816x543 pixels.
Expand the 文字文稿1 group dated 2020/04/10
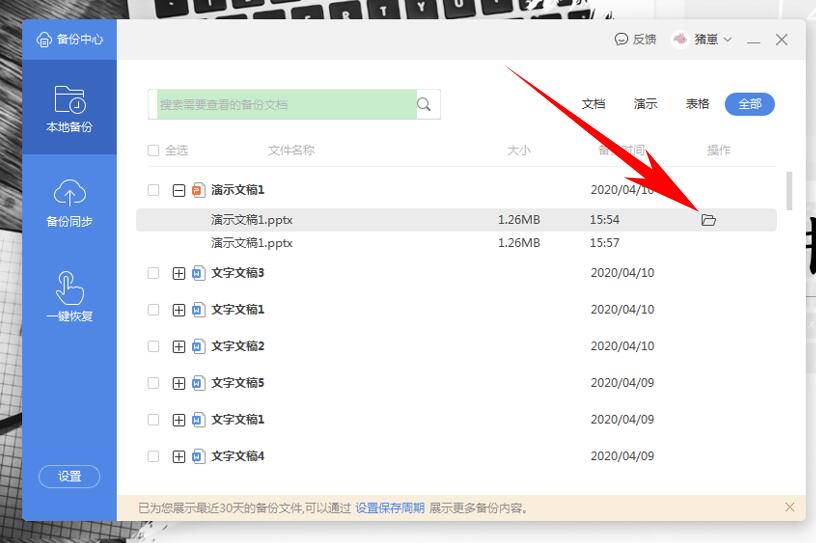178,310
